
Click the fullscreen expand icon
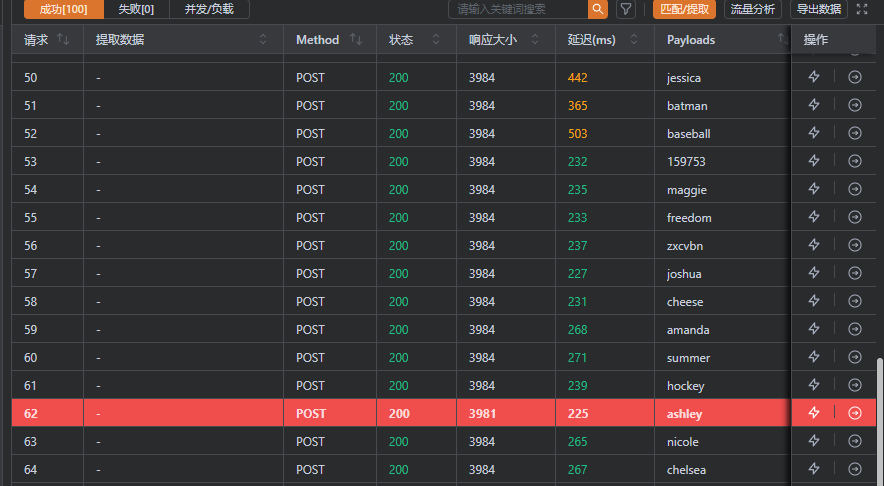coord(862,9)
